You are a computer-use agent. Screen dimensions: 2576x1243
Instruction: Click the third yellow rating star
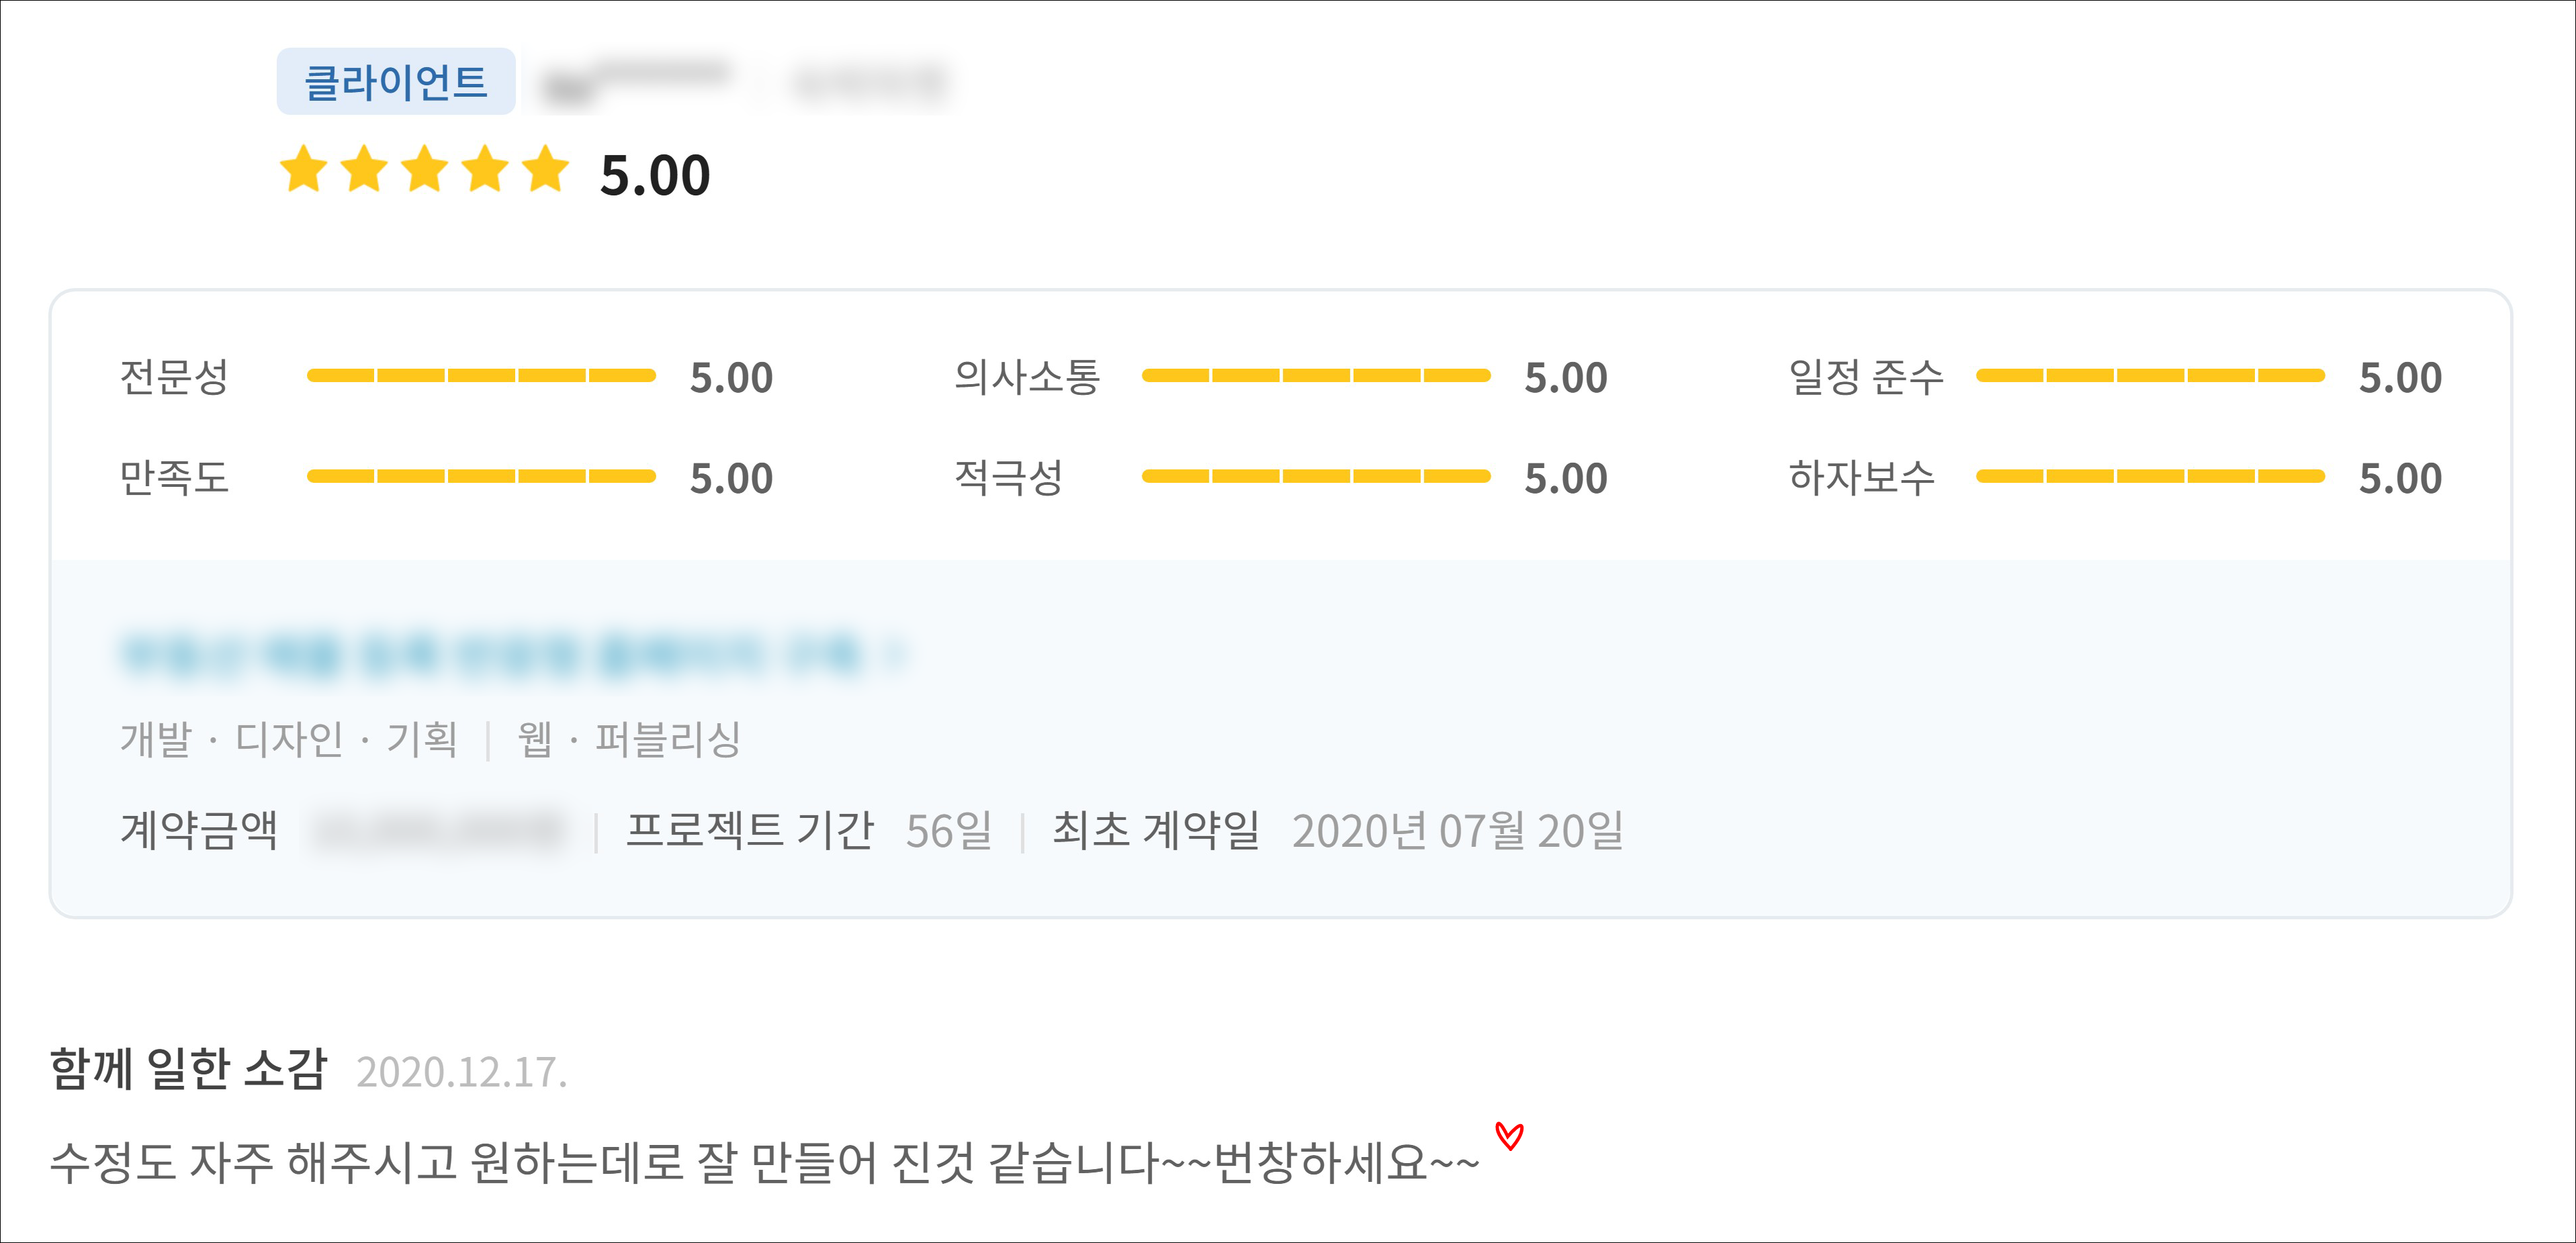(x=425, y=169)
